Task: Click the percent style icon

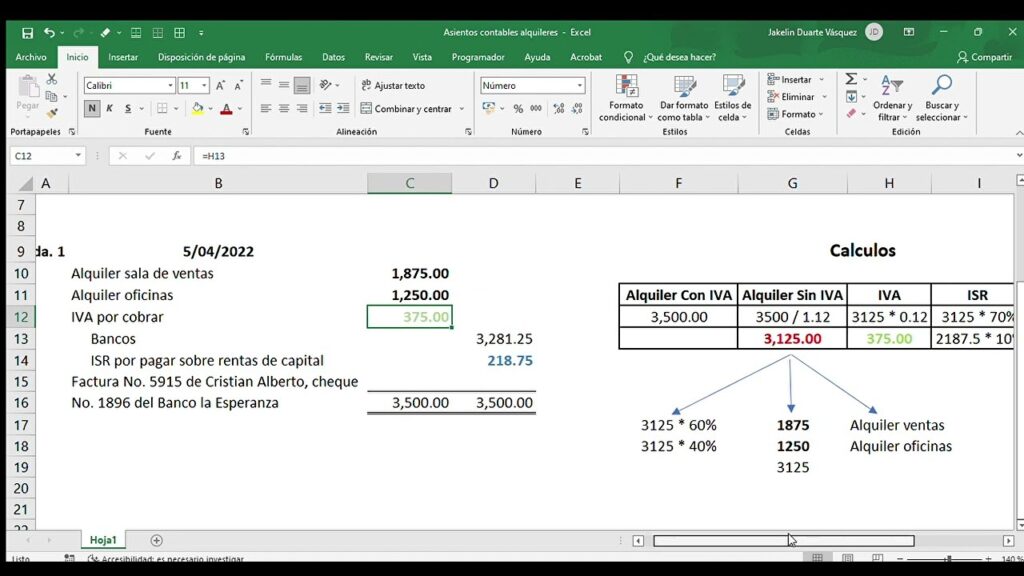Action: [518, 108]
